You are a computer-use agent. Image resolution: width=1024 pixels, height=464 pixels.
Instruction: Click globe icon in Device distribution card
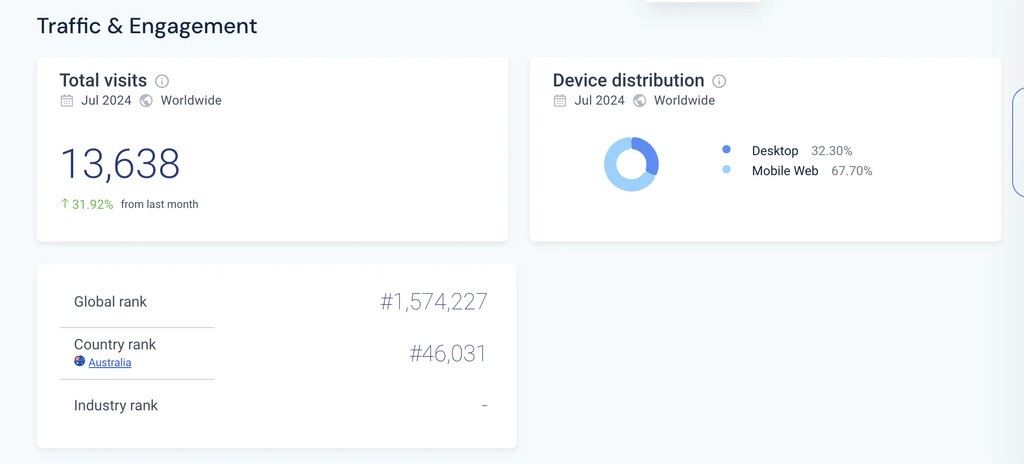pyautogui.click(x=640, y=101)
